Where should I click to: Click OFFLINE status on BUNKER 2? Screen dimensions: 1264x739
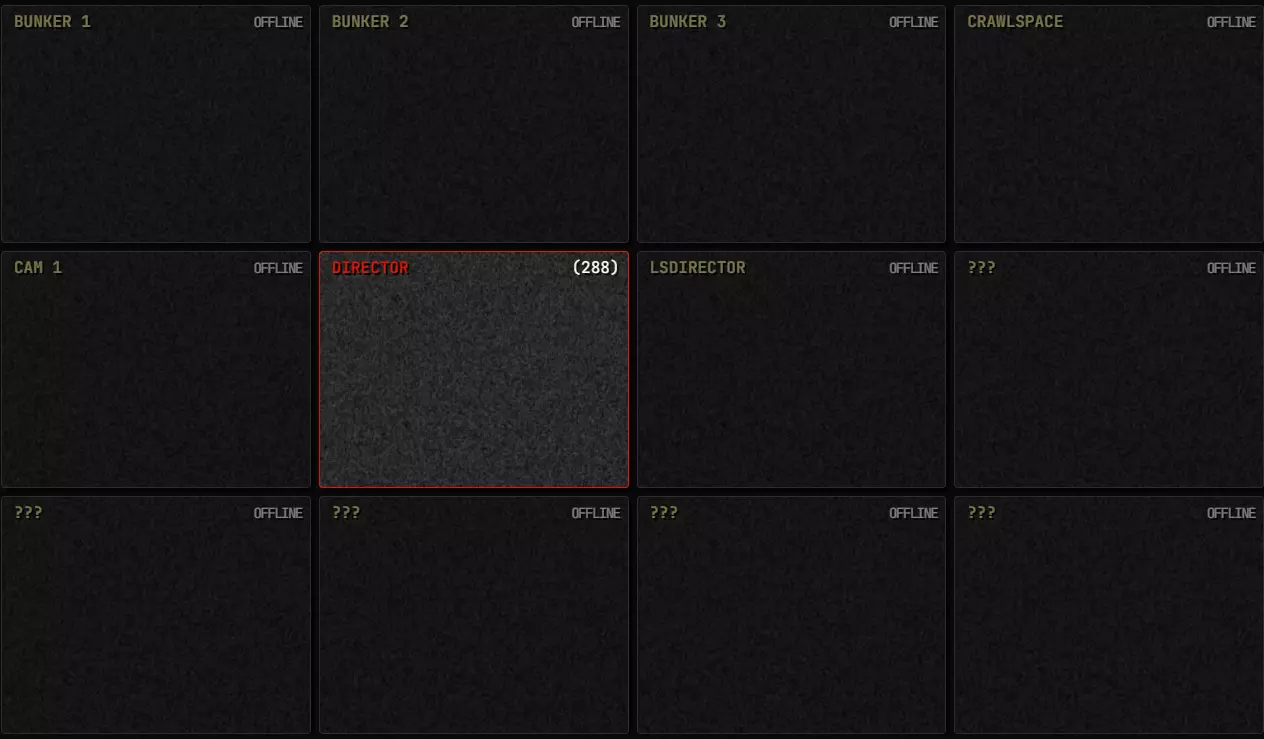(x=596, y=22)
